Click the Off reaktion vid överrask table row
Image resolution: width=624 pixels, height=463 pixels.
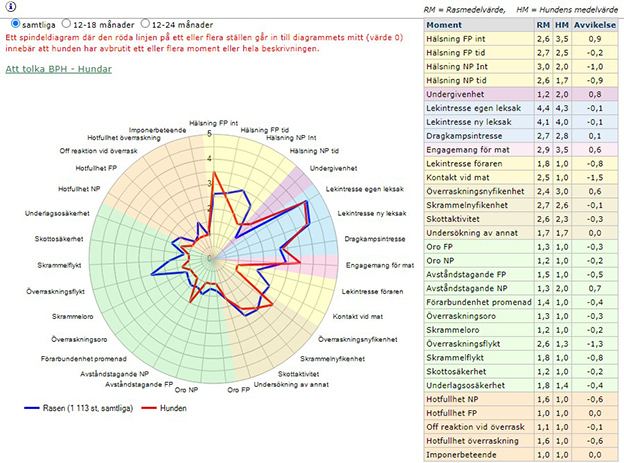point(521,427)
